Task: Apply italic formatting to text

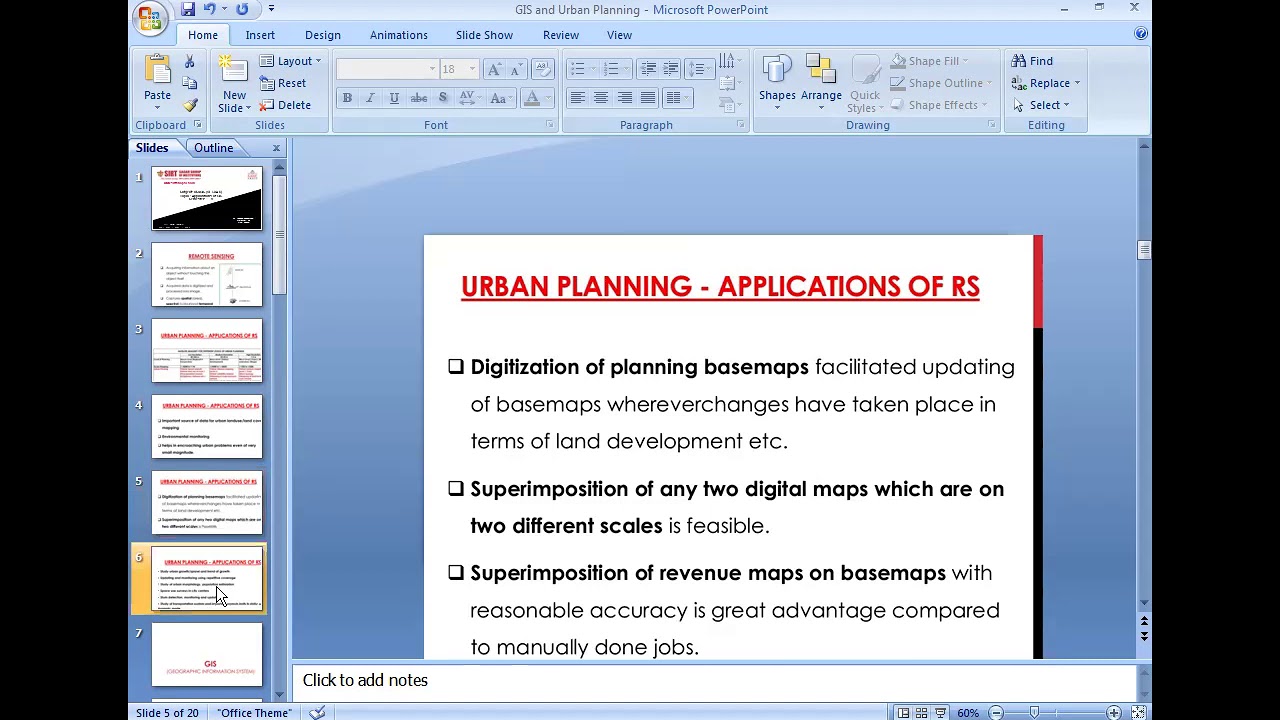Action: (370, 97)
